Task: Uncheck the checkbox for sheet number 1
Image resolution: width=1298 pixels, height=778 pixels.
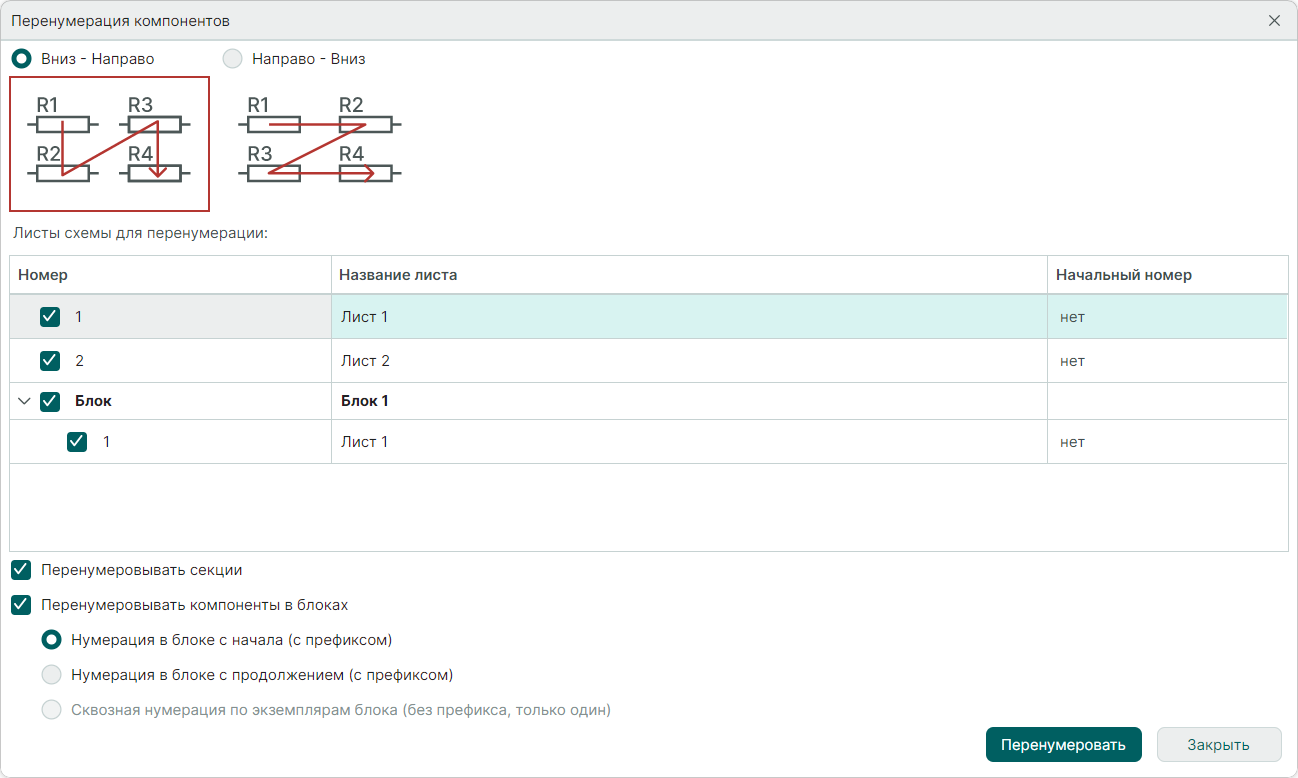Action: pos(50,317)
